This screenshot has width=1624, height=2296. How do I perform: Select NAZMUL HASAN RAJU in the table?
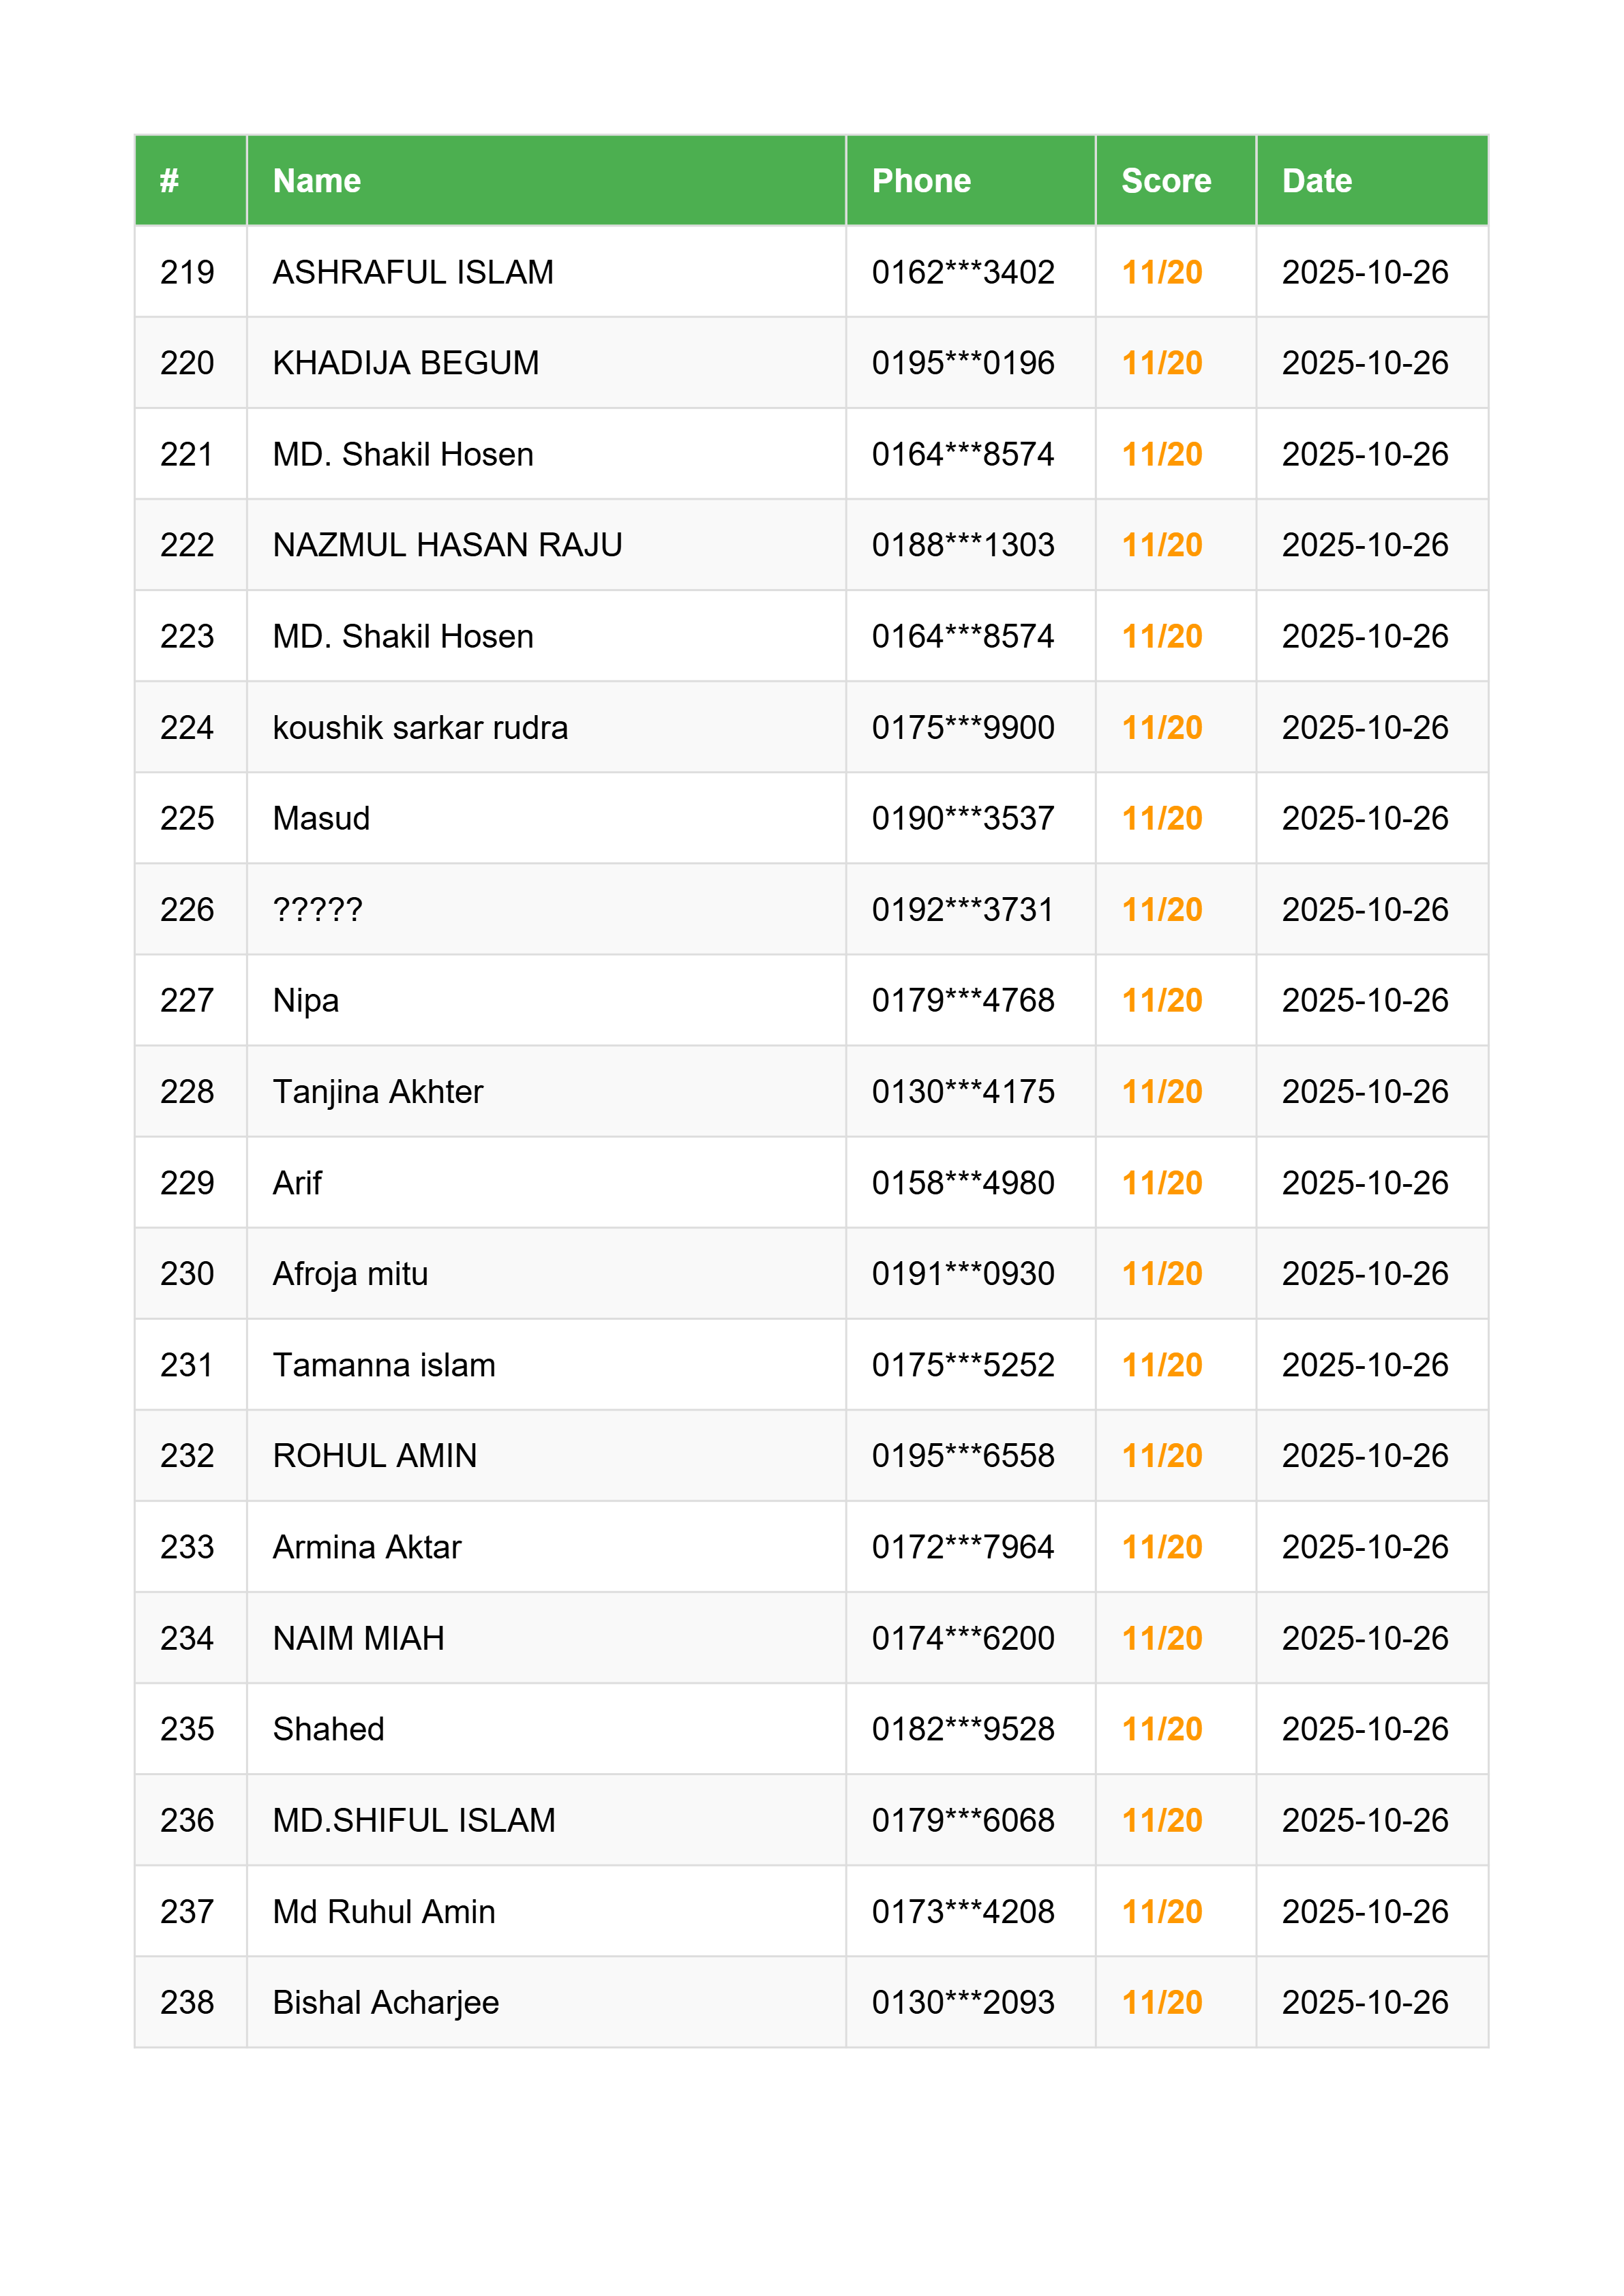click(x=447, y=545)
